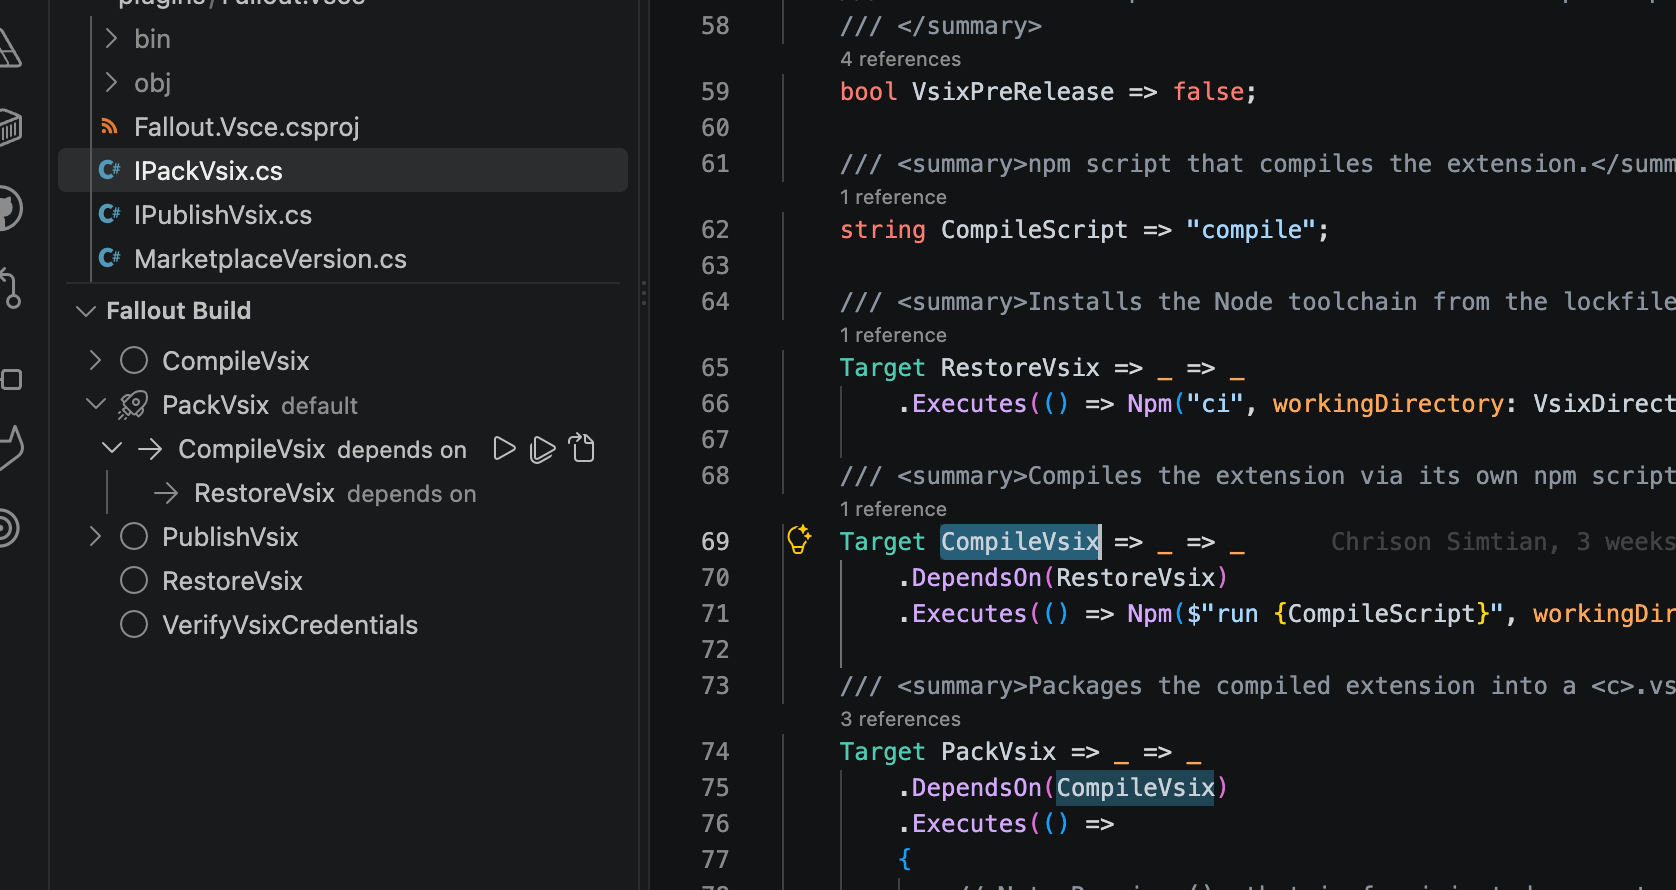Click {CompileScript} interpolation on line 71
Image resolution: width=1676 pixels, height=890 pixels.
[x=1381, y=613]
